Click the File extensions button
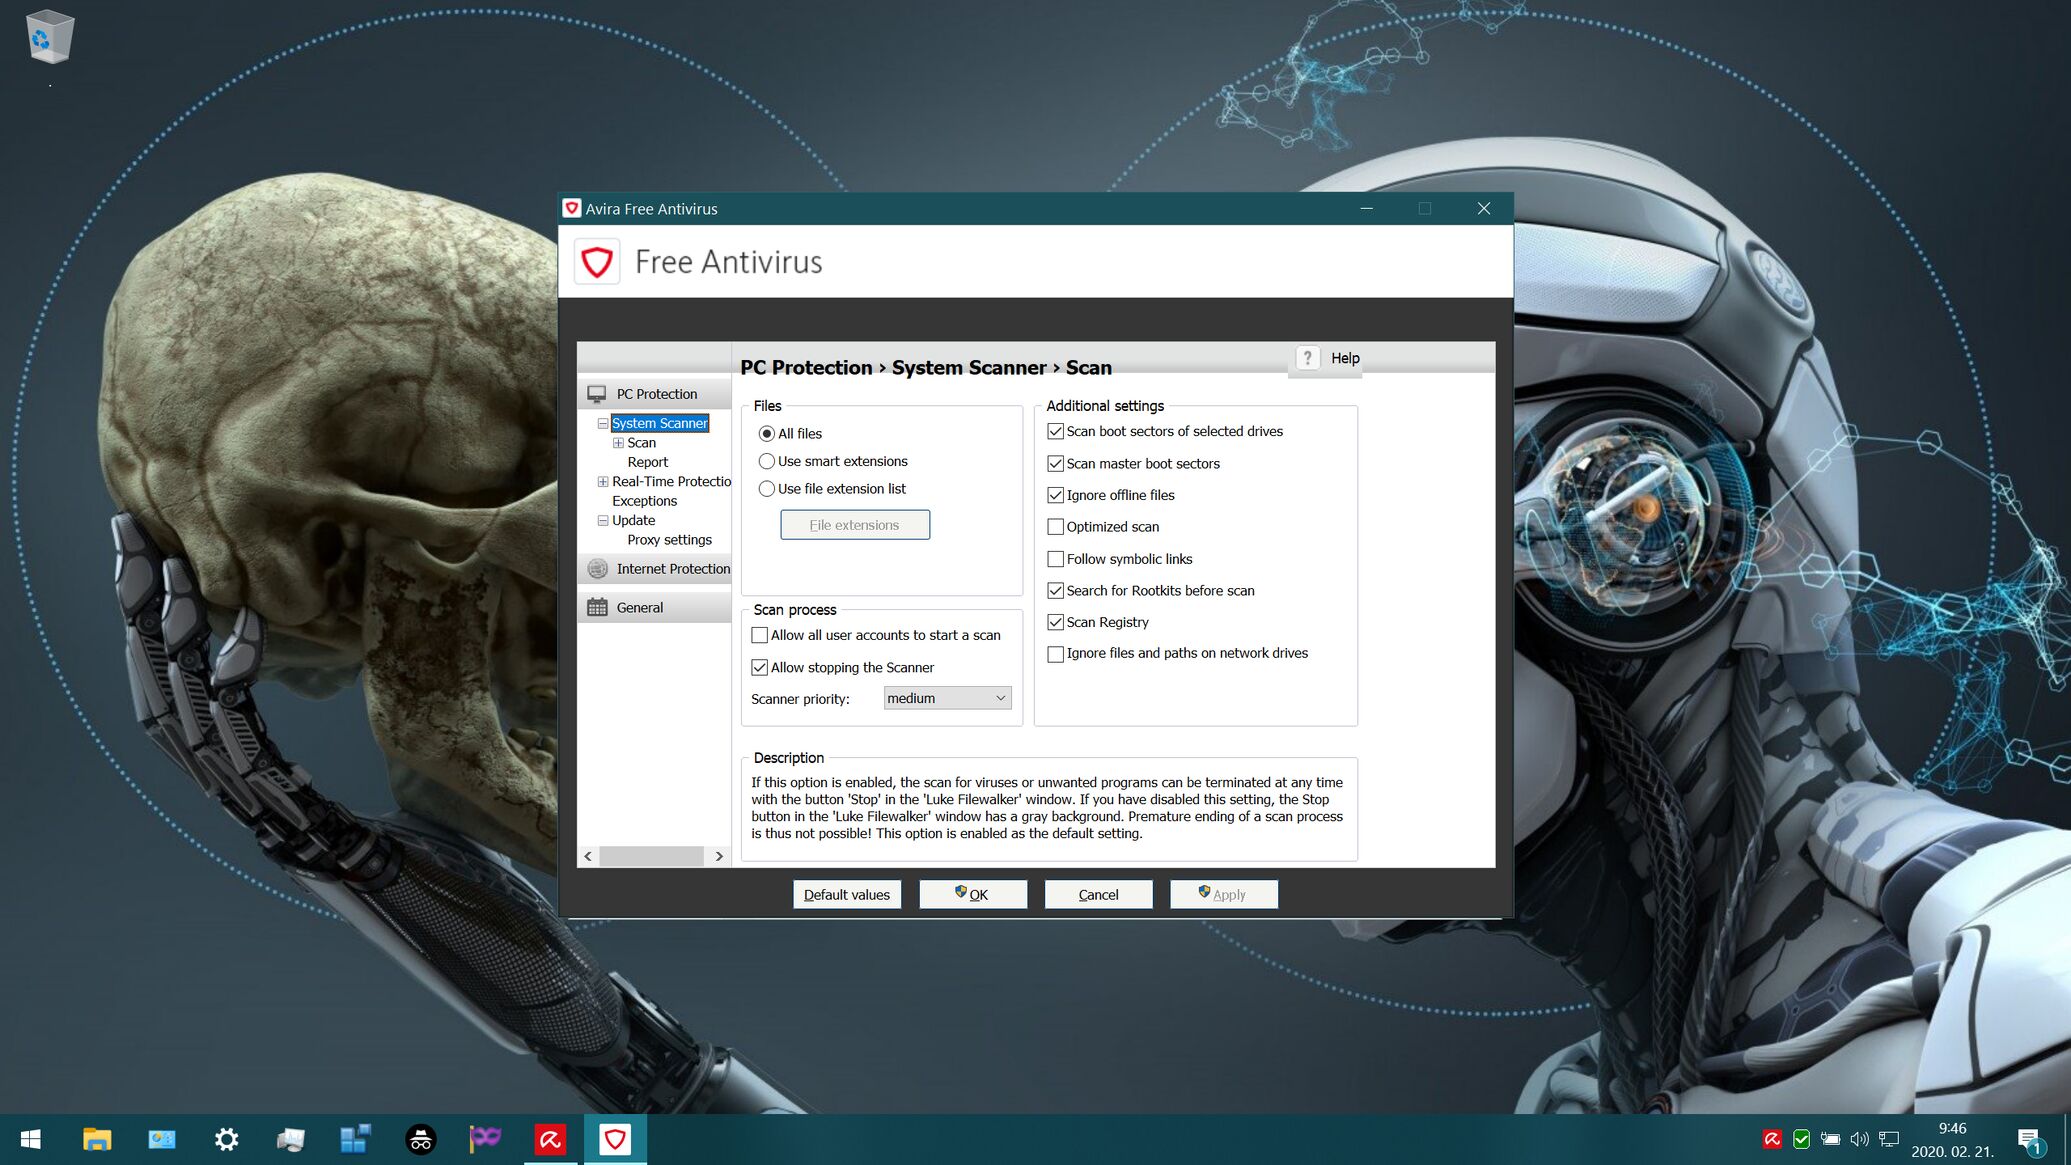Screen dimensions: 2071x1165 [x=855, y=525]
